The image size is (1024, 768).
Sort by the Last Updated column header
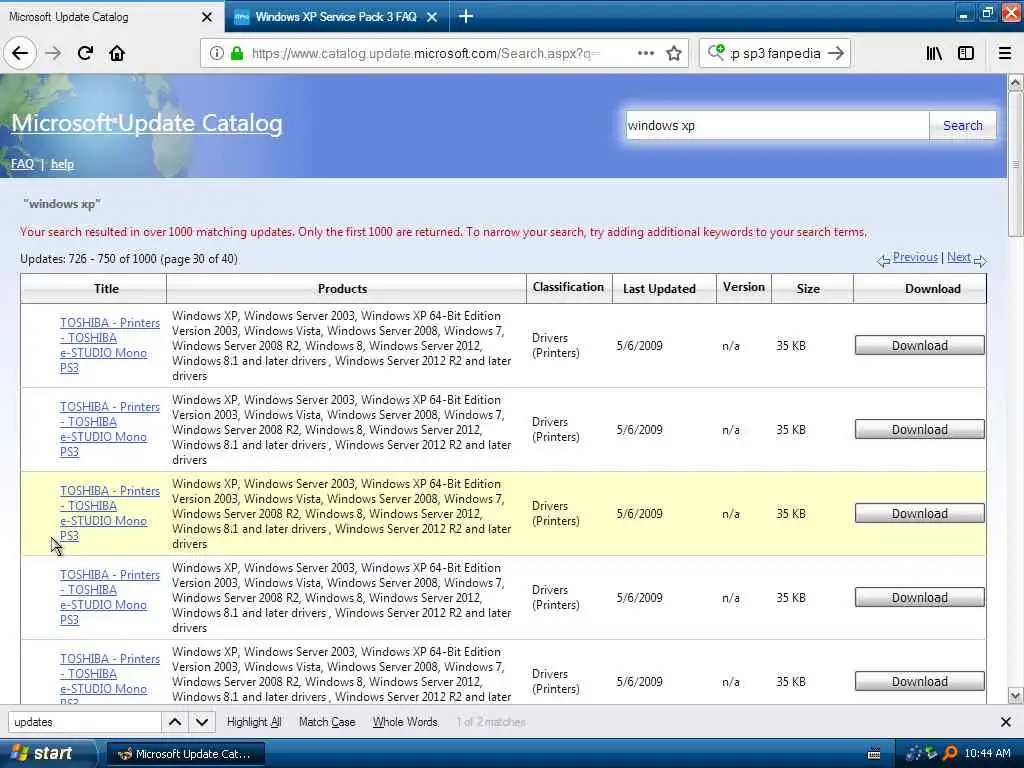[659, 289]
